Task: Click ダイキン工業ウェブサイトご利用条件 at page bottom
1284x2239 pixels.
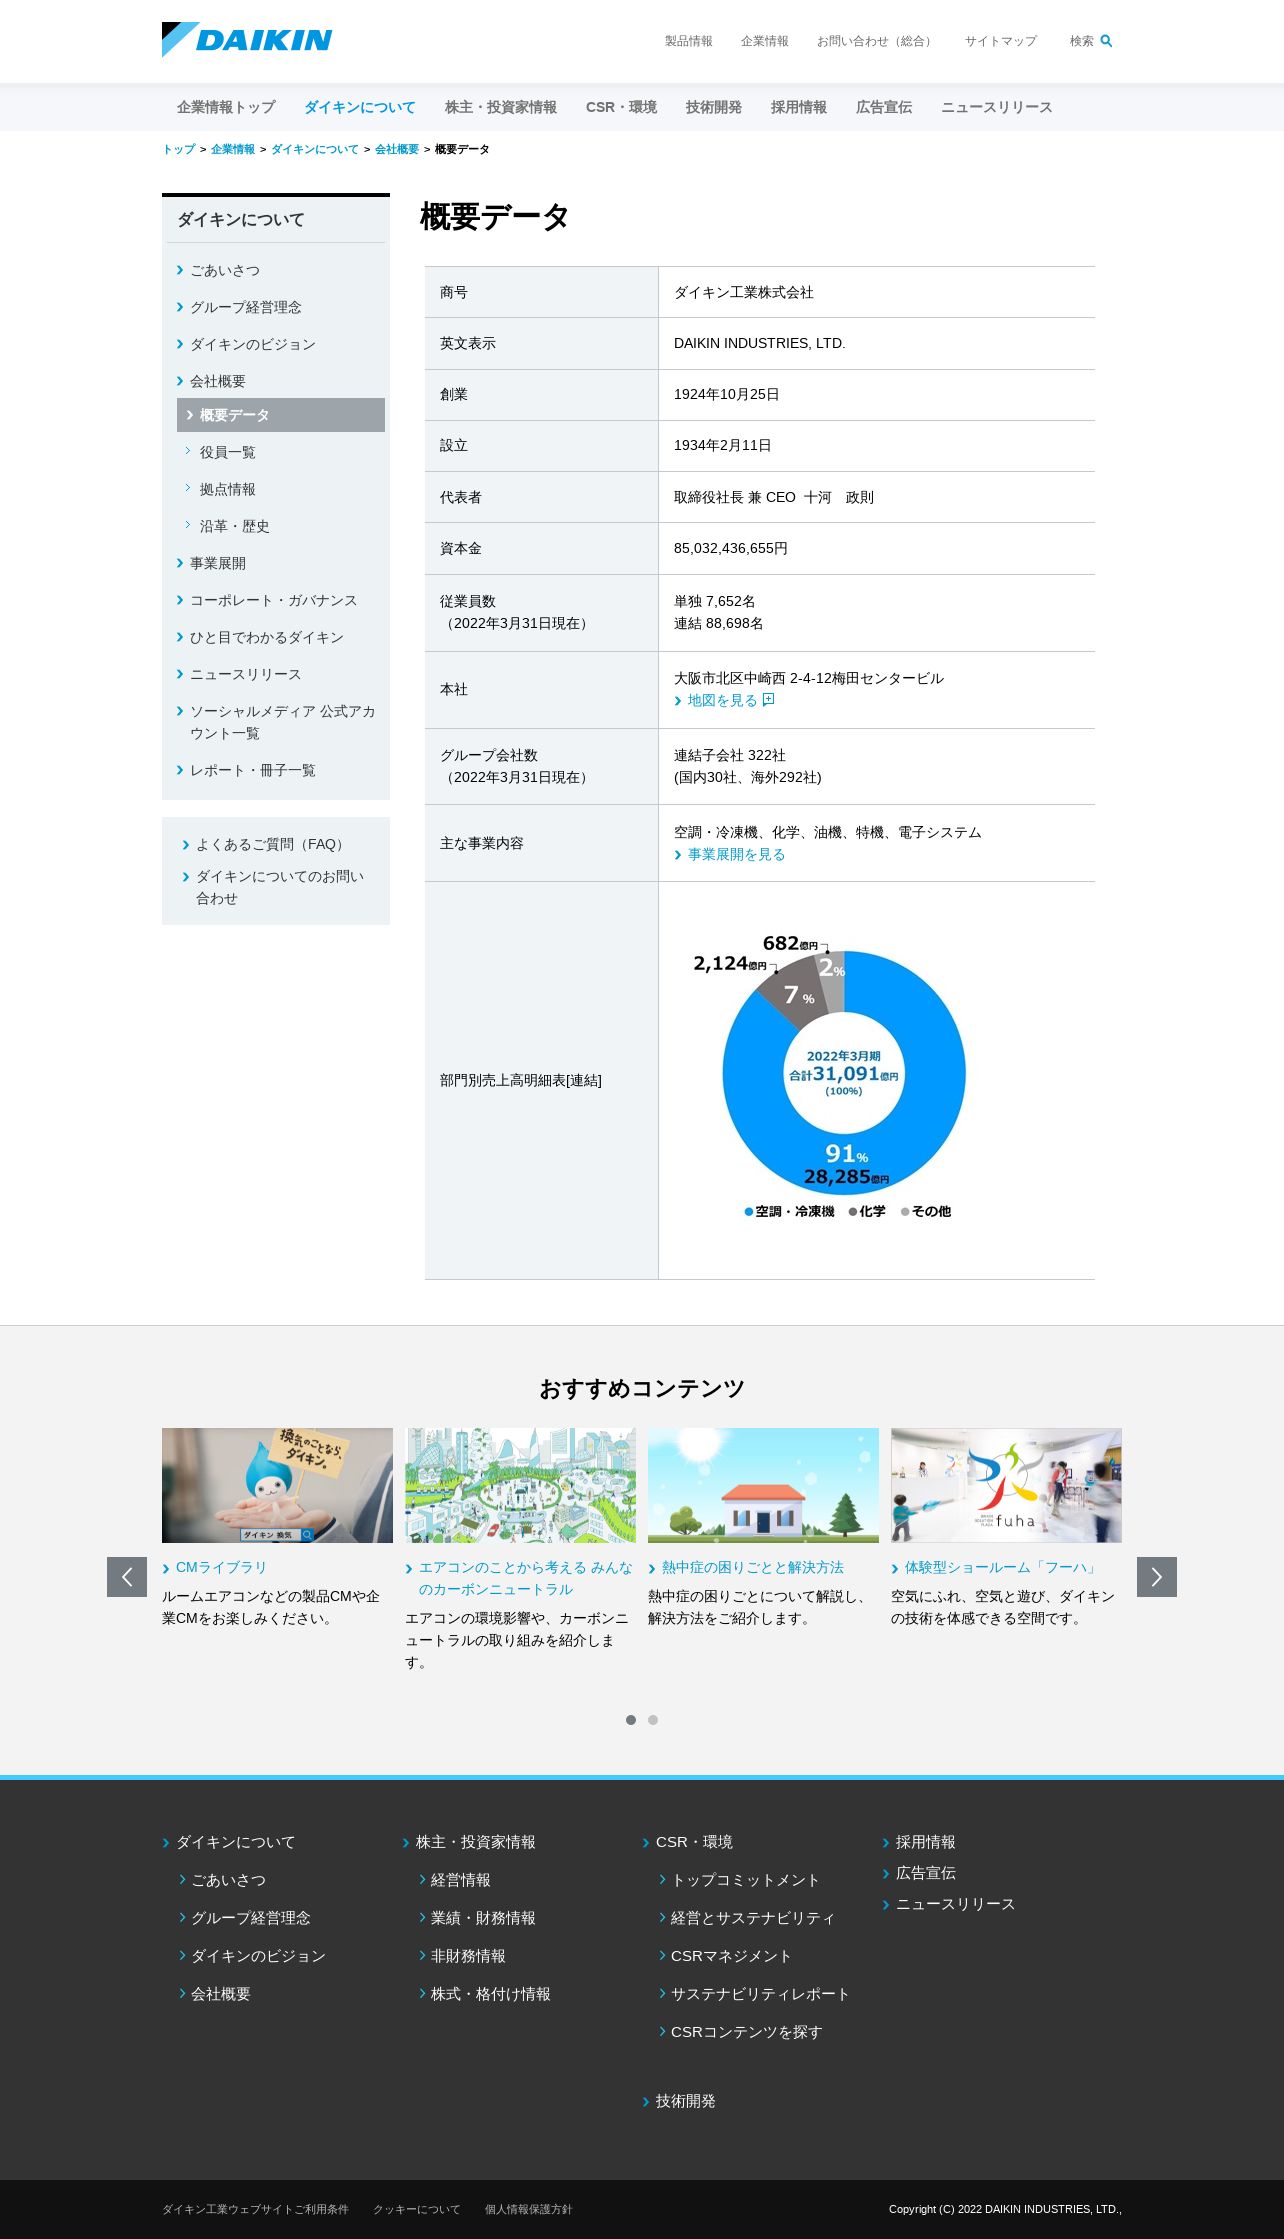Action: tap(256, 2209)
